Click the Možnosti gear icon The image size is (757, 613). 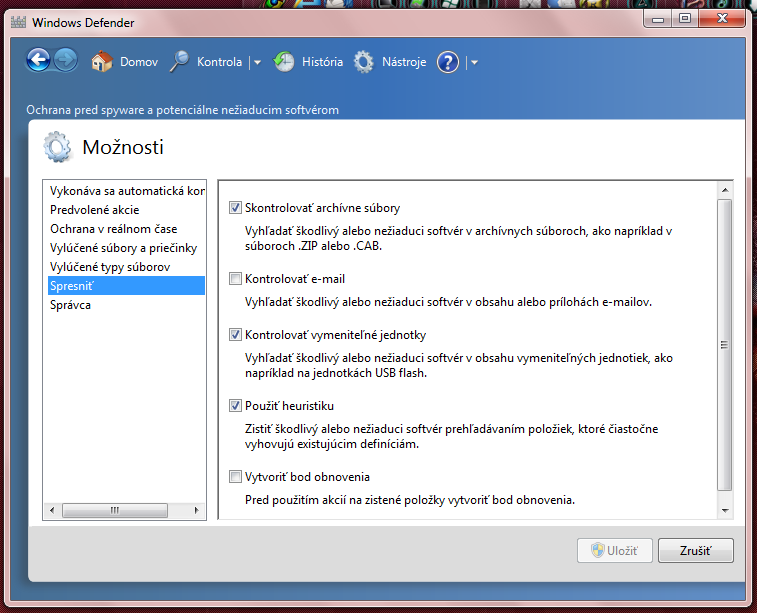pyautogui.click(x=57, y=147)
